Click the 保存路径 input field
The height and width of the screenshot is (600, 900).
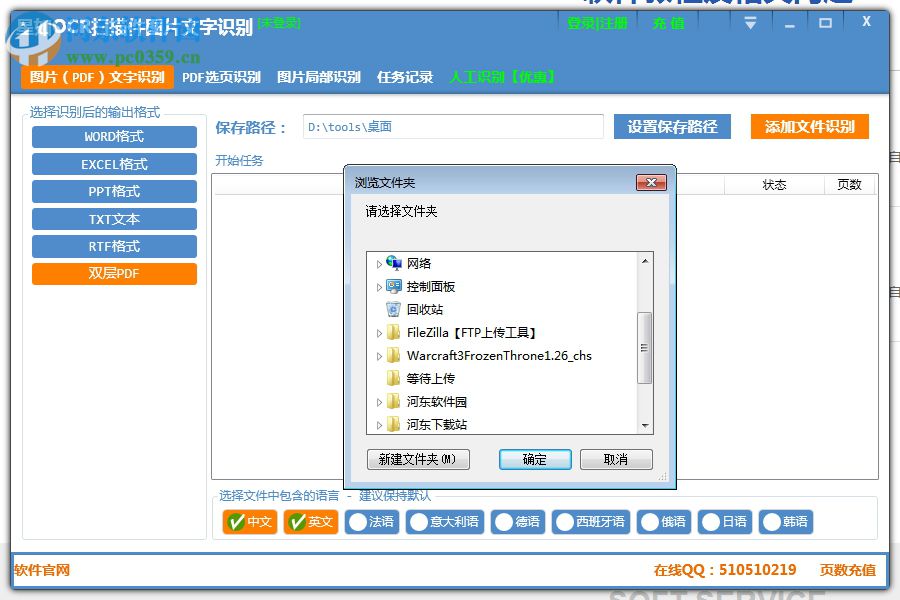(x=453, y=127)
